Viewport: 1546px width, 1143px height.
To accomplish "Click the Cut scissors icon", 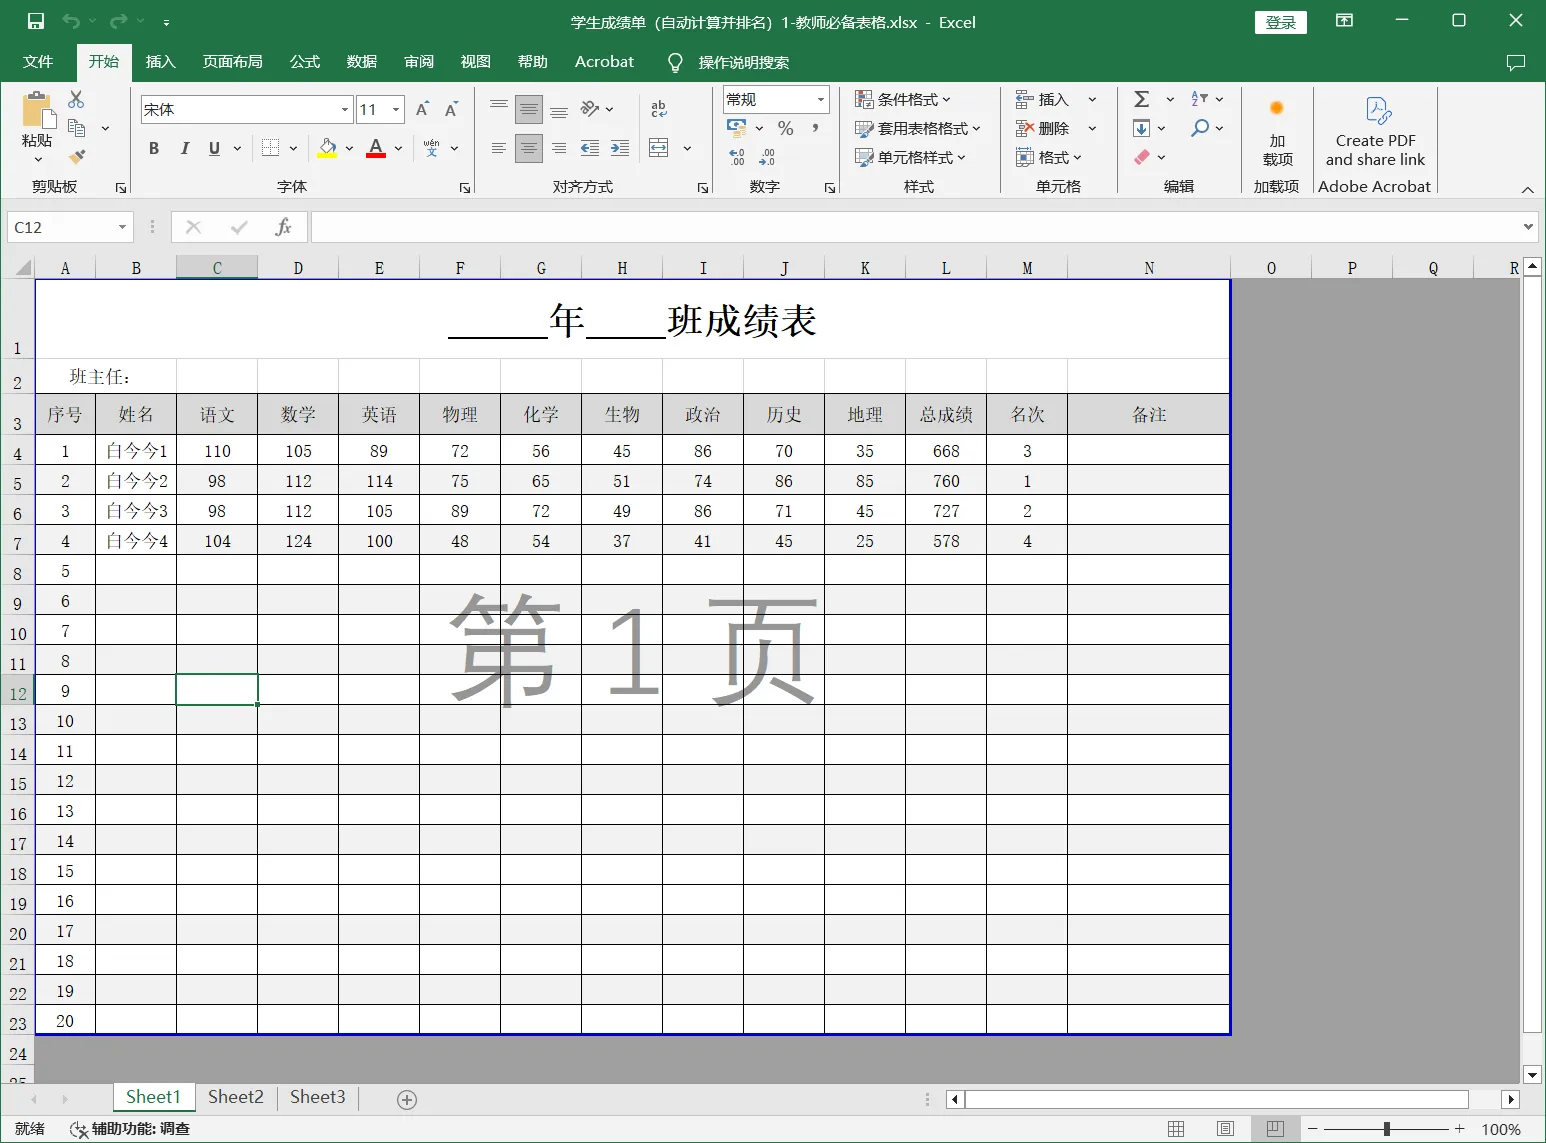I will (76, 99).
